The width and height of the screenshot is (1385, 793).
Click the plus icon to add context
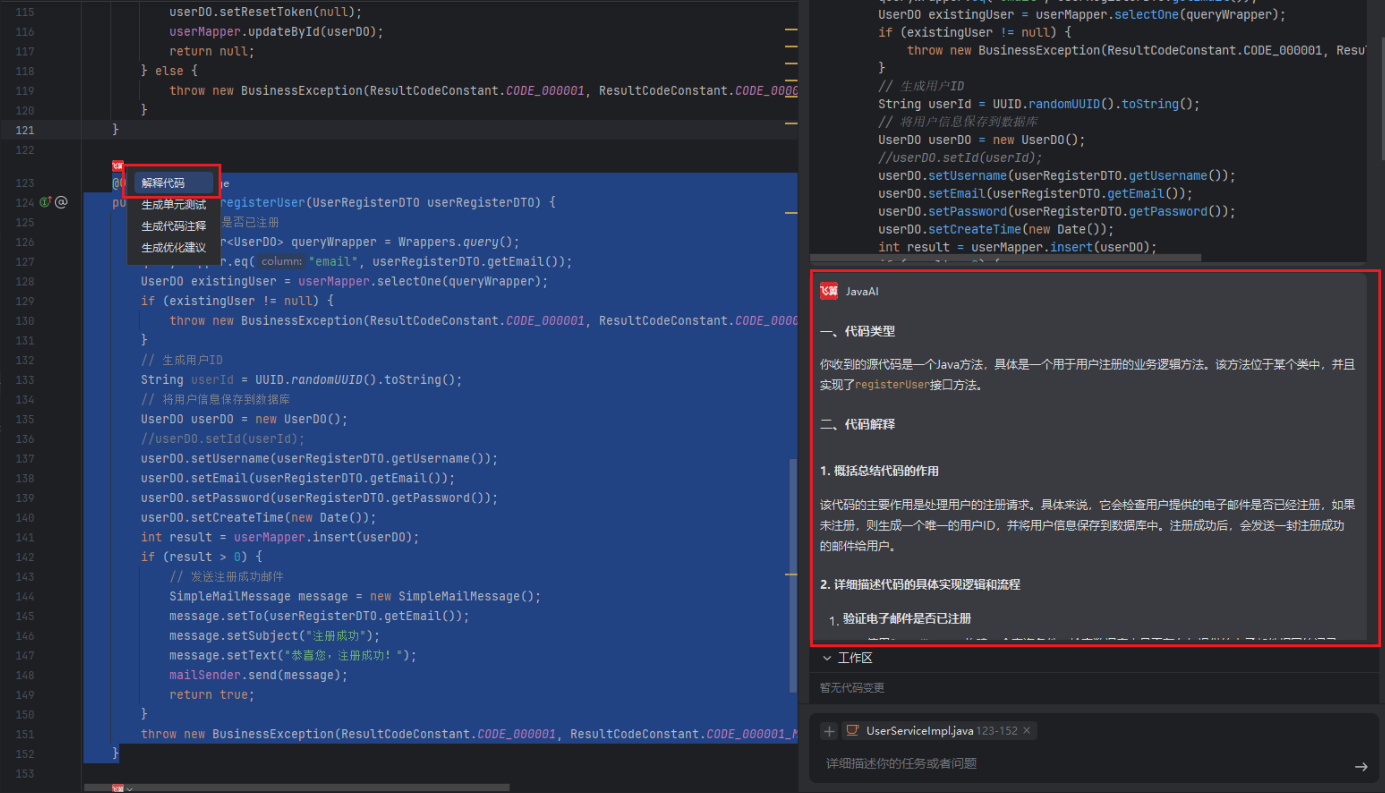point(829,731)
